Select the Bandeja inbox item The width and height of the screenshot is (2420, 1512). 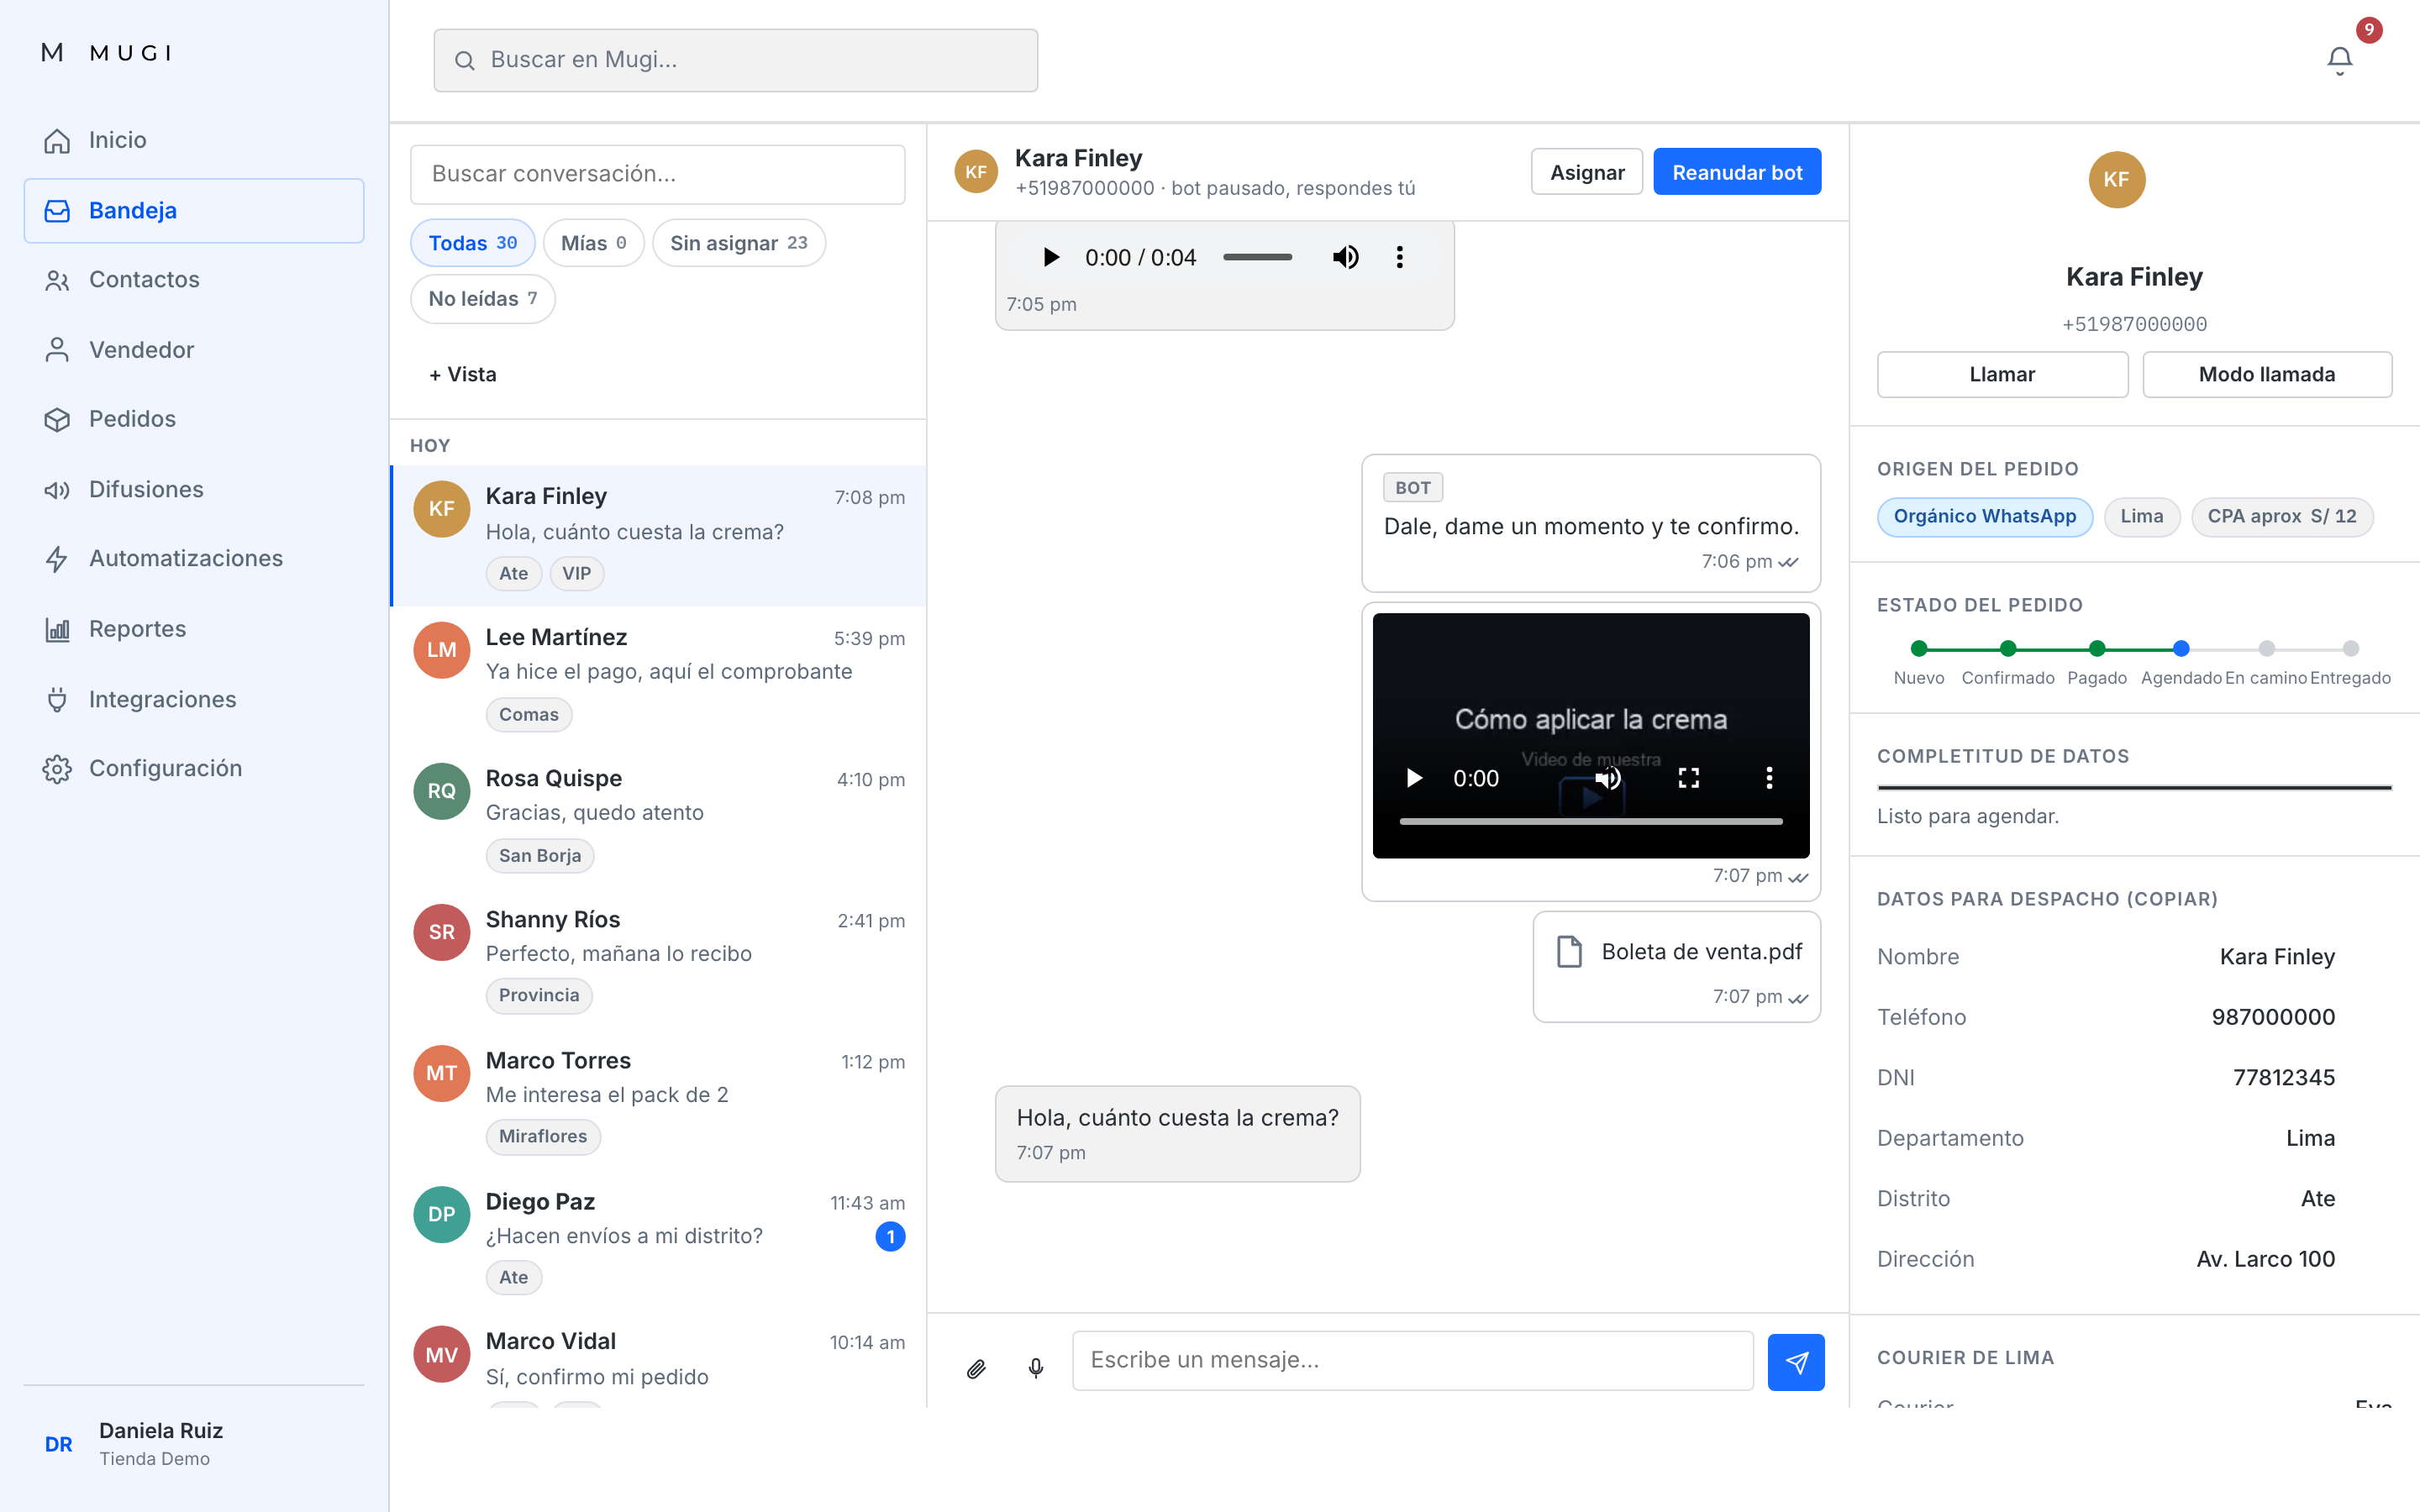(x=194, y=210)
